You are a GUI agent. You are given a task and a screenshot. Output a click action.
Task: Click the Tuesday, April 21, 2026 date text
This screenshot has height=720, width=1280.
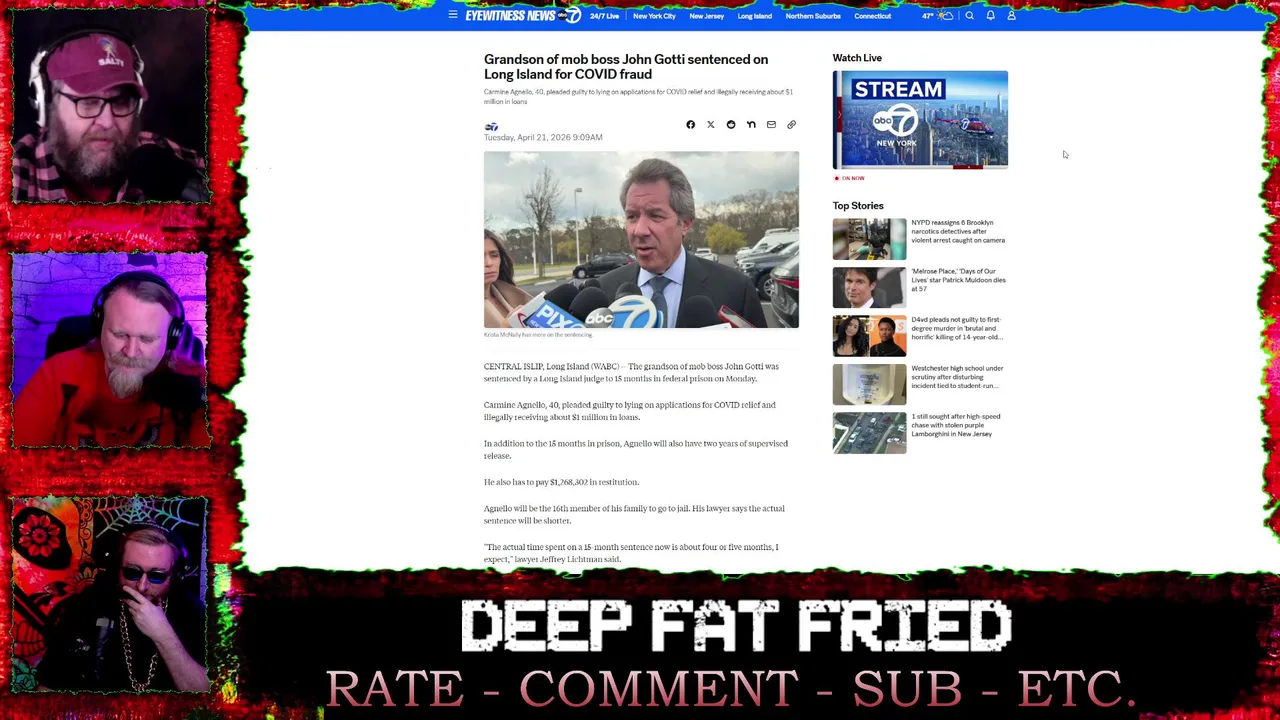(x=543, y=138)
